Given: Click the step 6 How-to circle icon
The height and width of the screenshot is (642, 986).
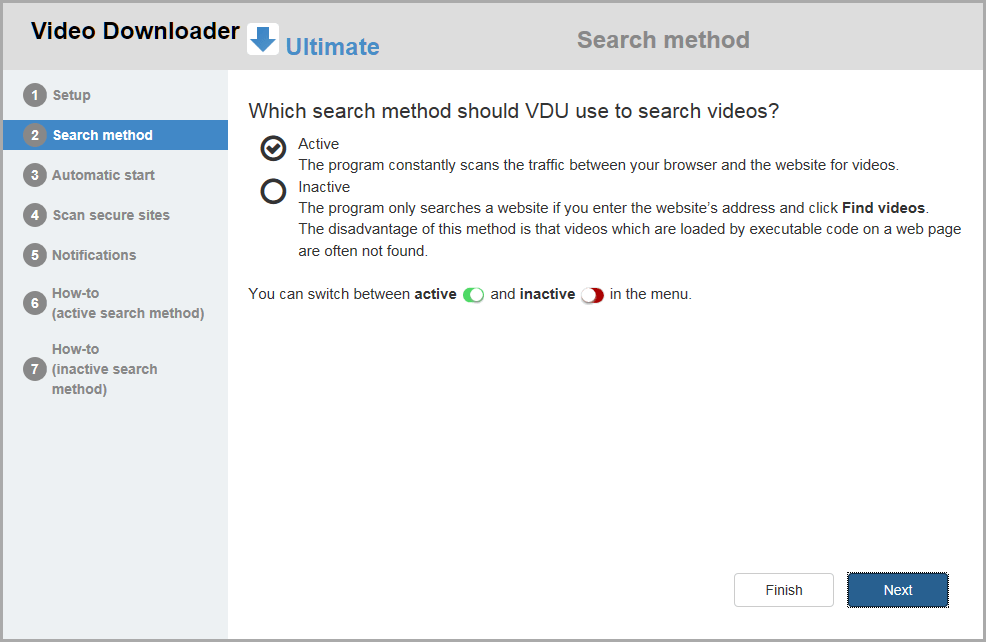Looking at the screenshot, I should point(34,302).
